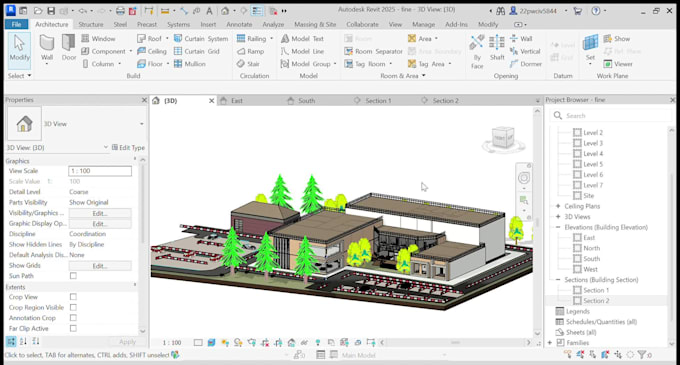Switch to the Structure ribbon tab
680x365 pixels.
pos(91,24)
